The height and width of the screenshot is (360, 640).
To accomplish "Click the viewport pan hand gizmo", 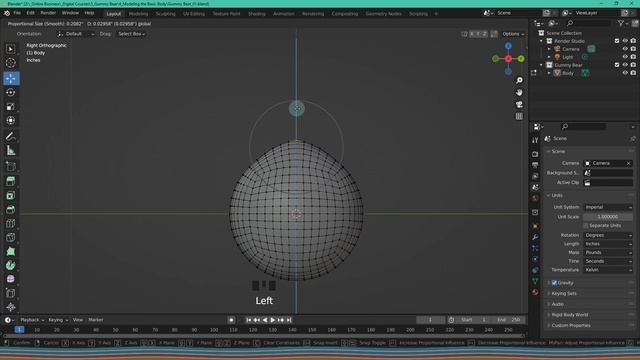I will point(519,93).
